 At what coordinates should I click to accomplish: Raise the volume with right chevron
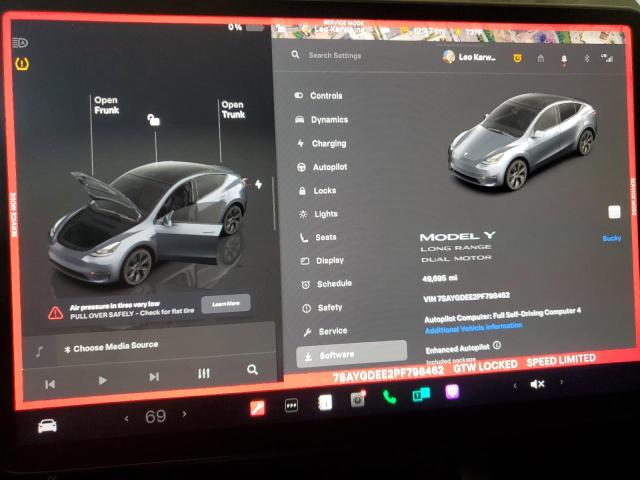pyautogui.click(x=562, y=382)
